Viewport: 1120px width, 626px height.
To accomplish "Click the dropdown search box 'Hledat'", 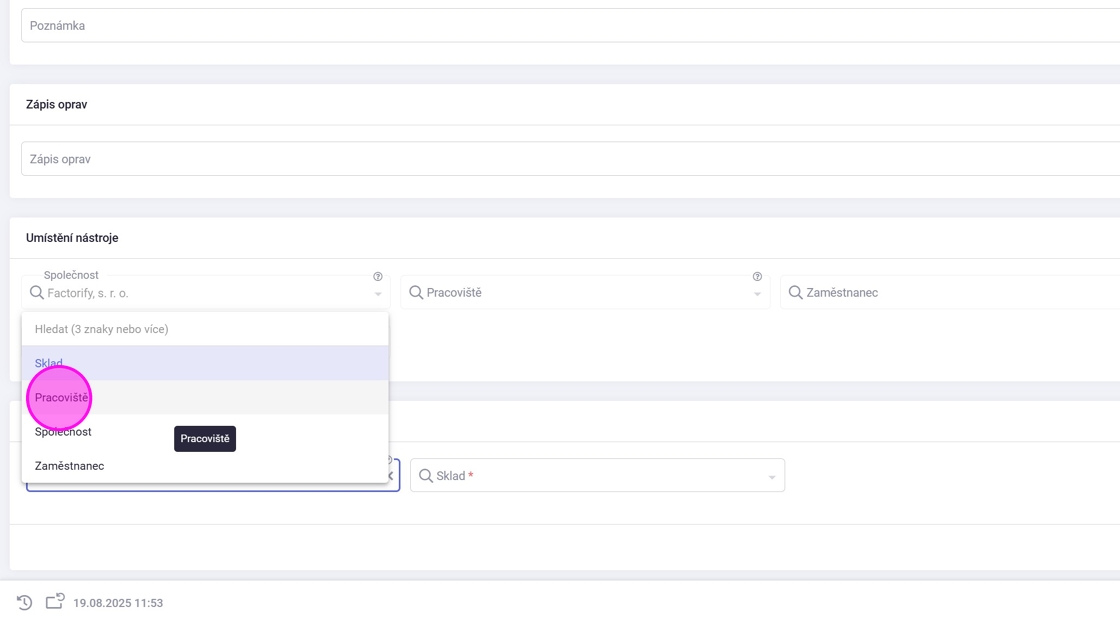I will coord(205,329).
